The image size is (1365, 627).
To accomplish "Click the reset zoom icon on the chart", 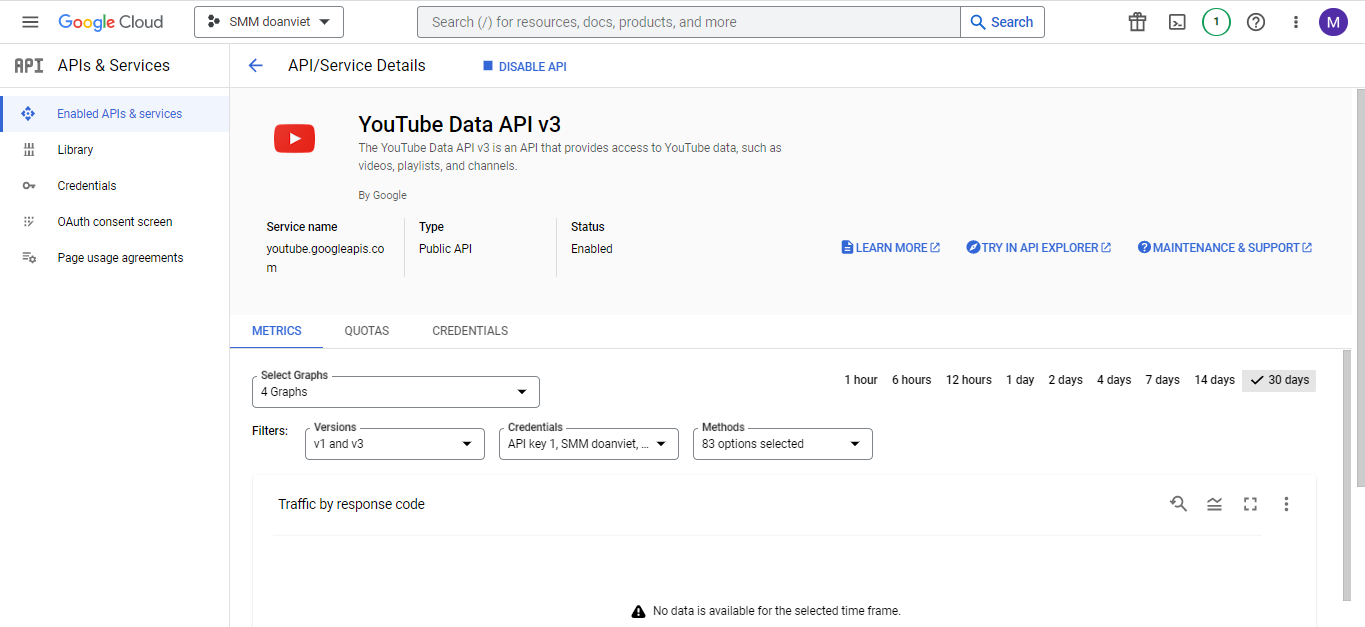I will coord(1179,504).
